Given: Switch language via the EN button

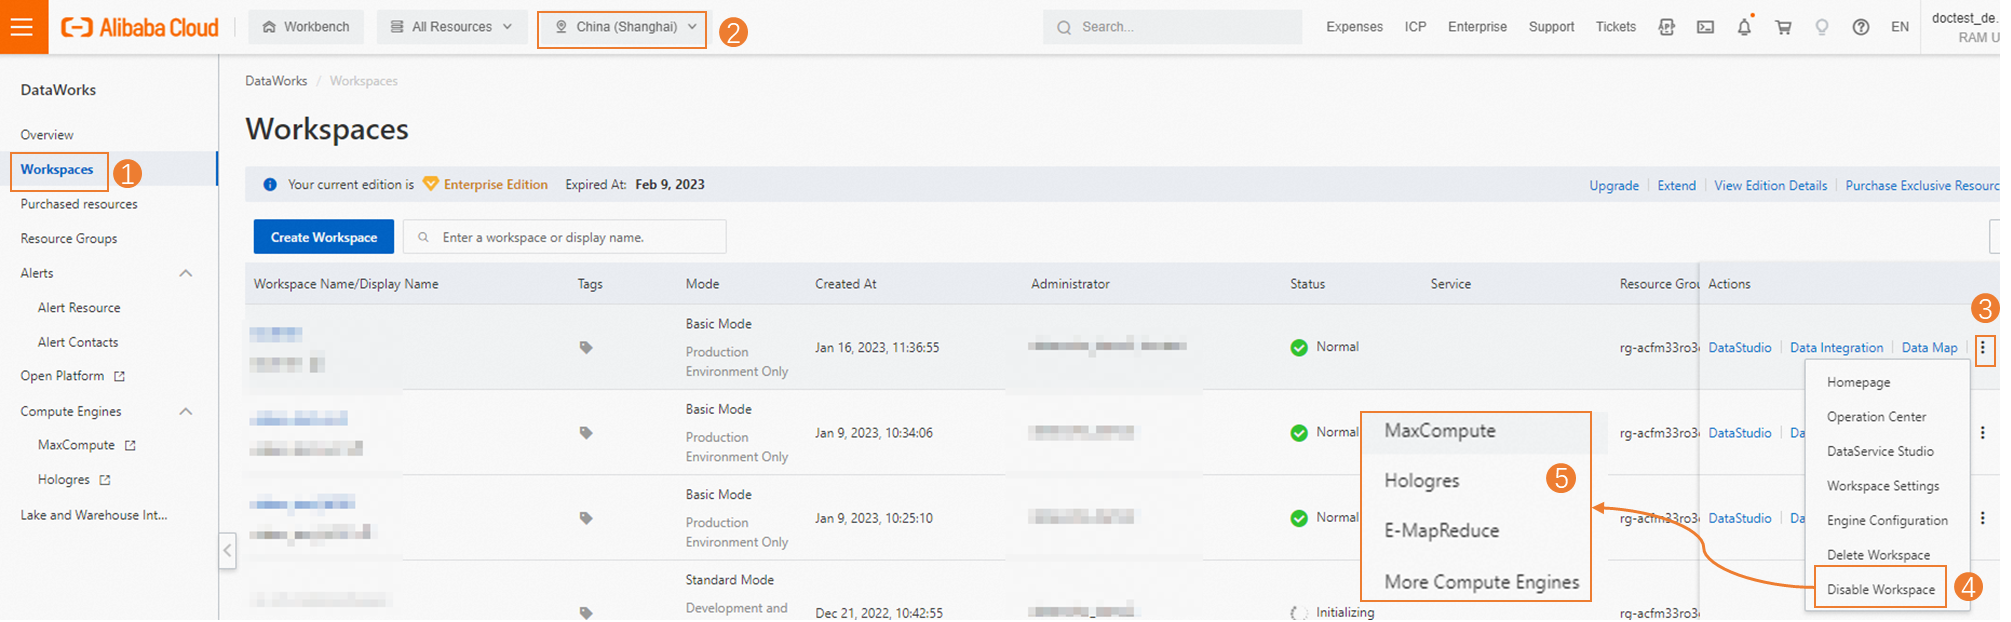Looking at the screenshot, I should (1900, 27).
